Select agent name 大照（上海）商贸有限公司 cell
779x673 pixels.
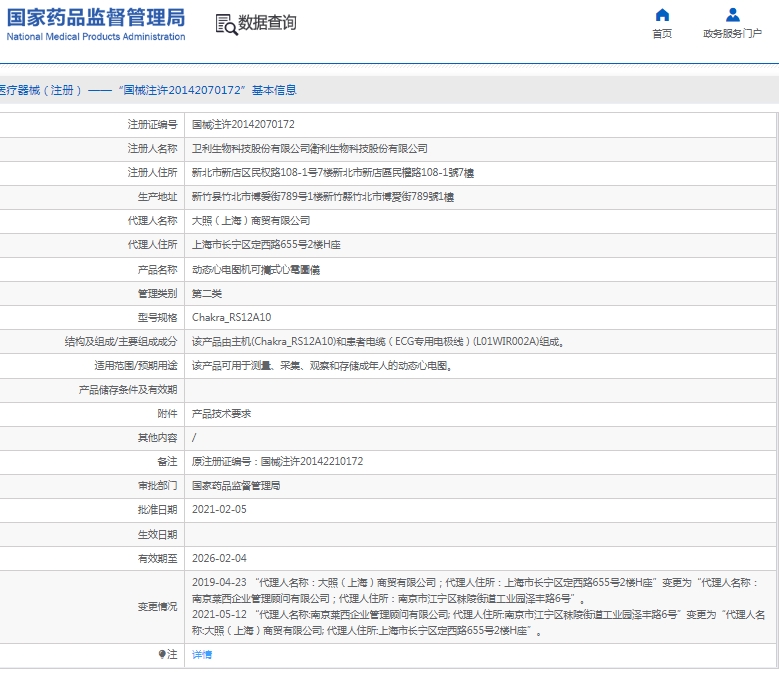point(251,221)
